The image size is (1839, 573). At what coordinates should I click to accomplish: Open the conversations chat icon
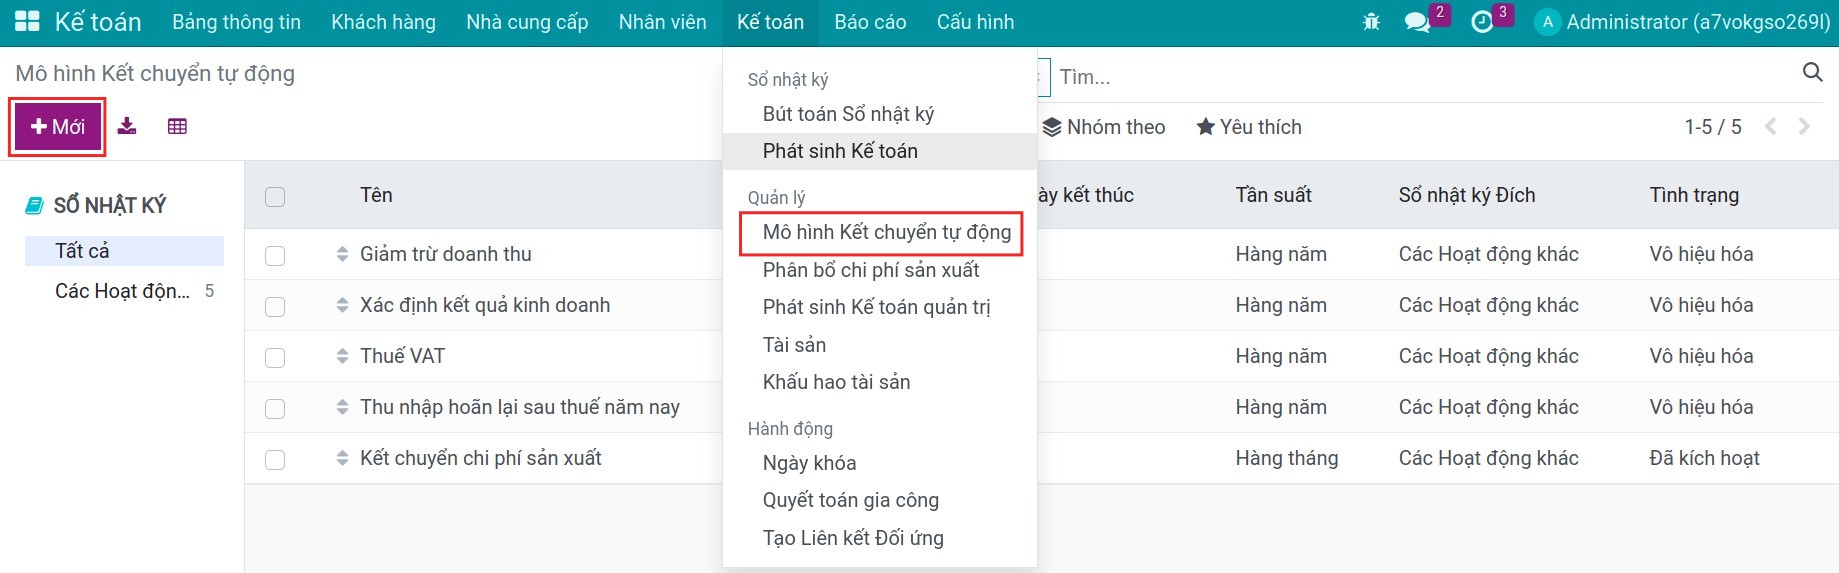pyautogui.click(x=1417, y=22)
